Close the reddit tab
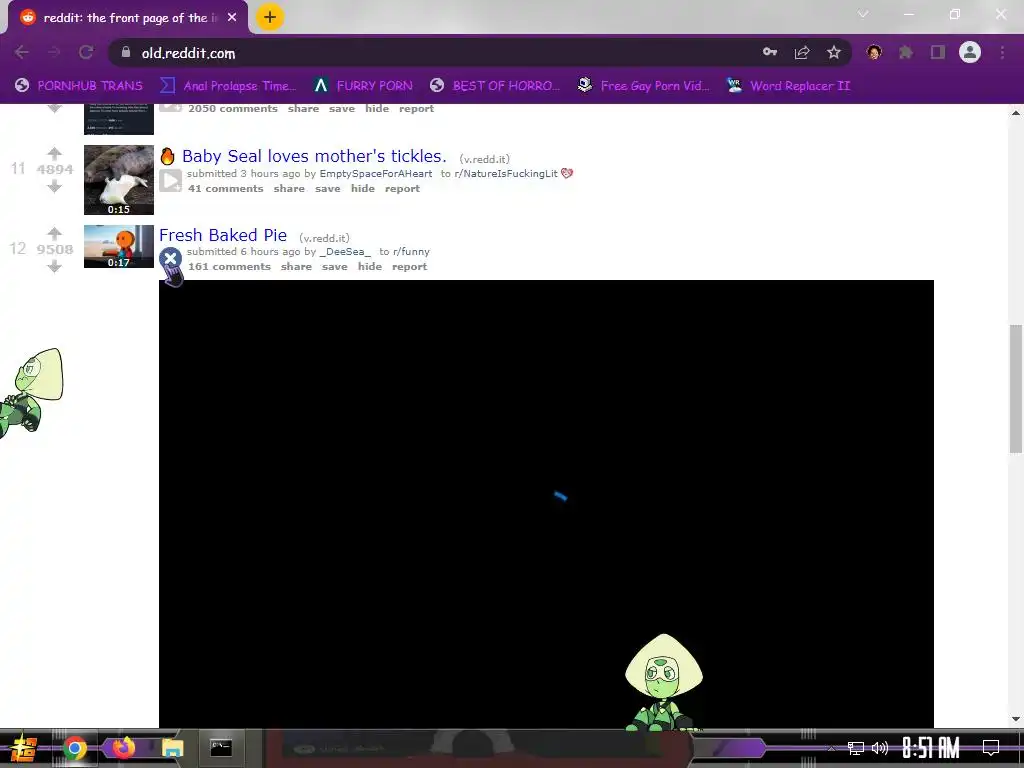 click(232, 18)
